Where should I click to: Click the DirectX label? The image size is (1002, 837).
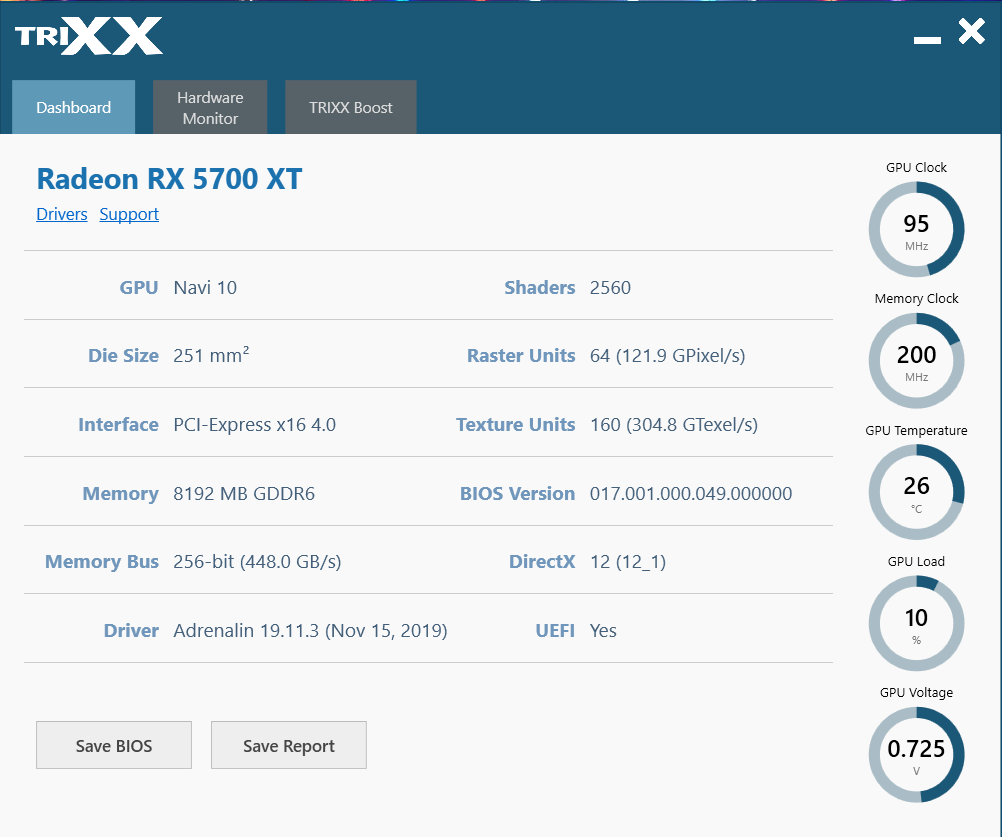click(x=542, y=562)
